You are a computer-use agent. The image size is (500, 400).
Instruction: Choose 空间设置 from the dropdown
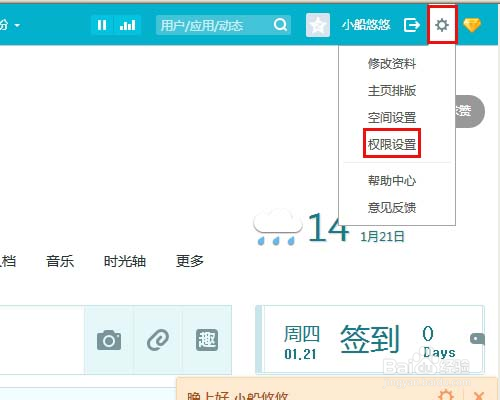pos(392,117)
